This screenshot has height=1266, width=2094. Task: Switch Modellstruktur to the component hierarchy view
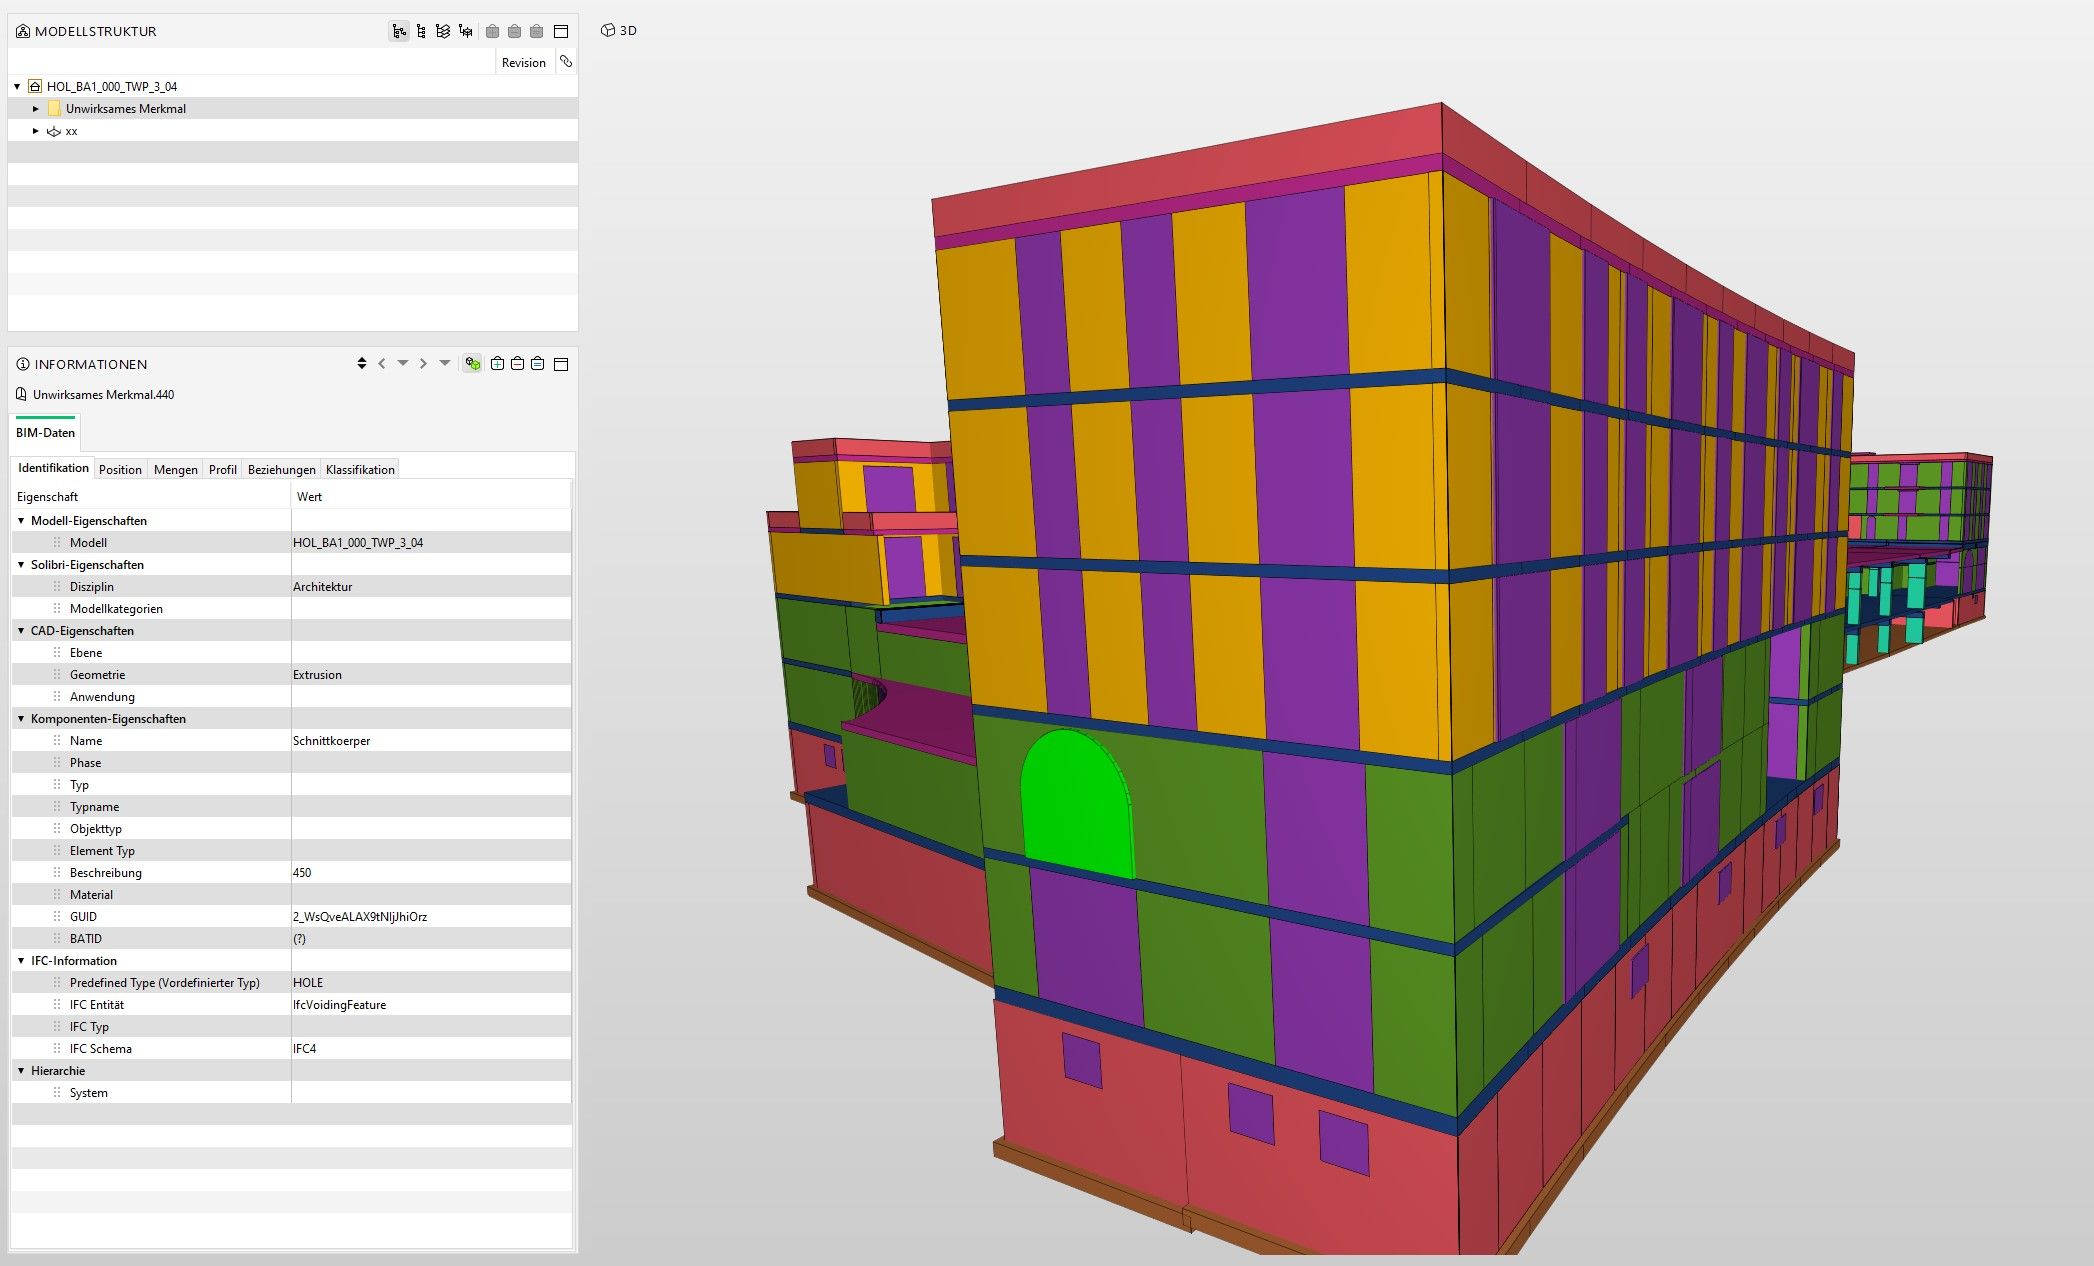coord(421,31)
